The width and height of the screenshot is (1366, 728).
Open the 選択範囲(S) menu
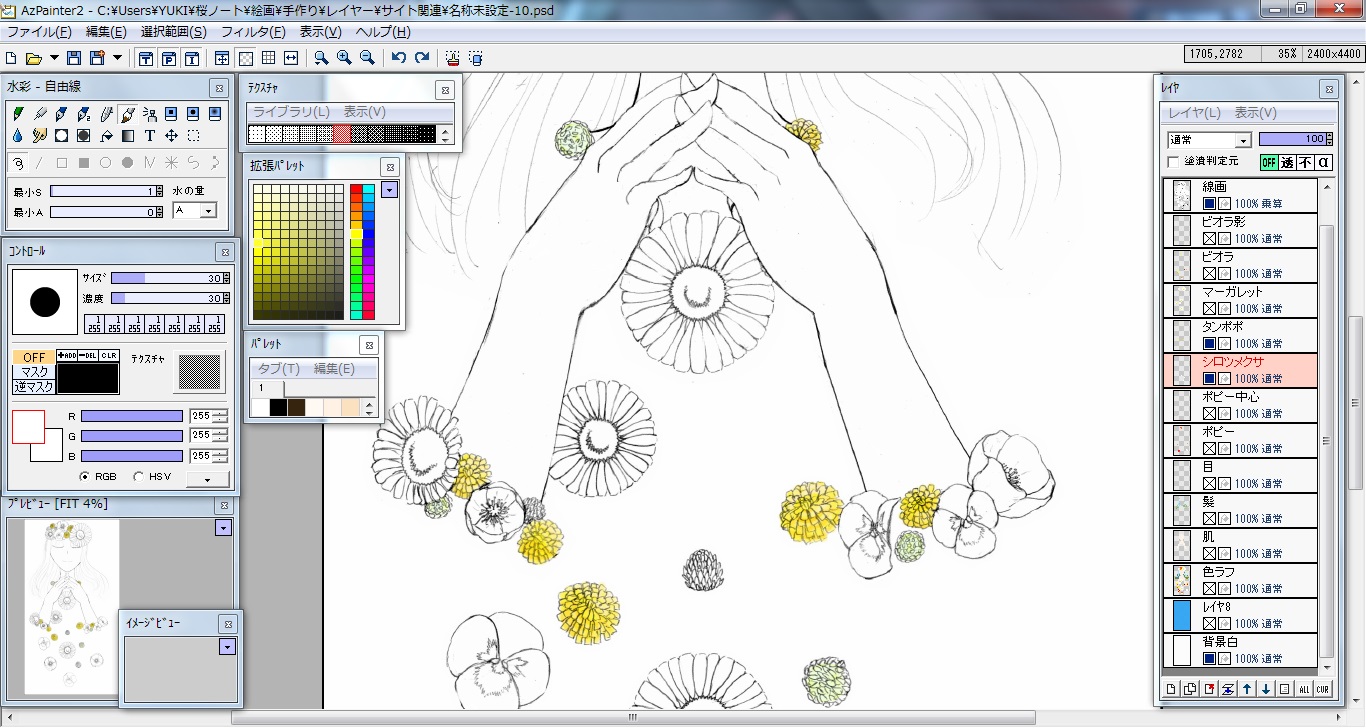[173, 32]
